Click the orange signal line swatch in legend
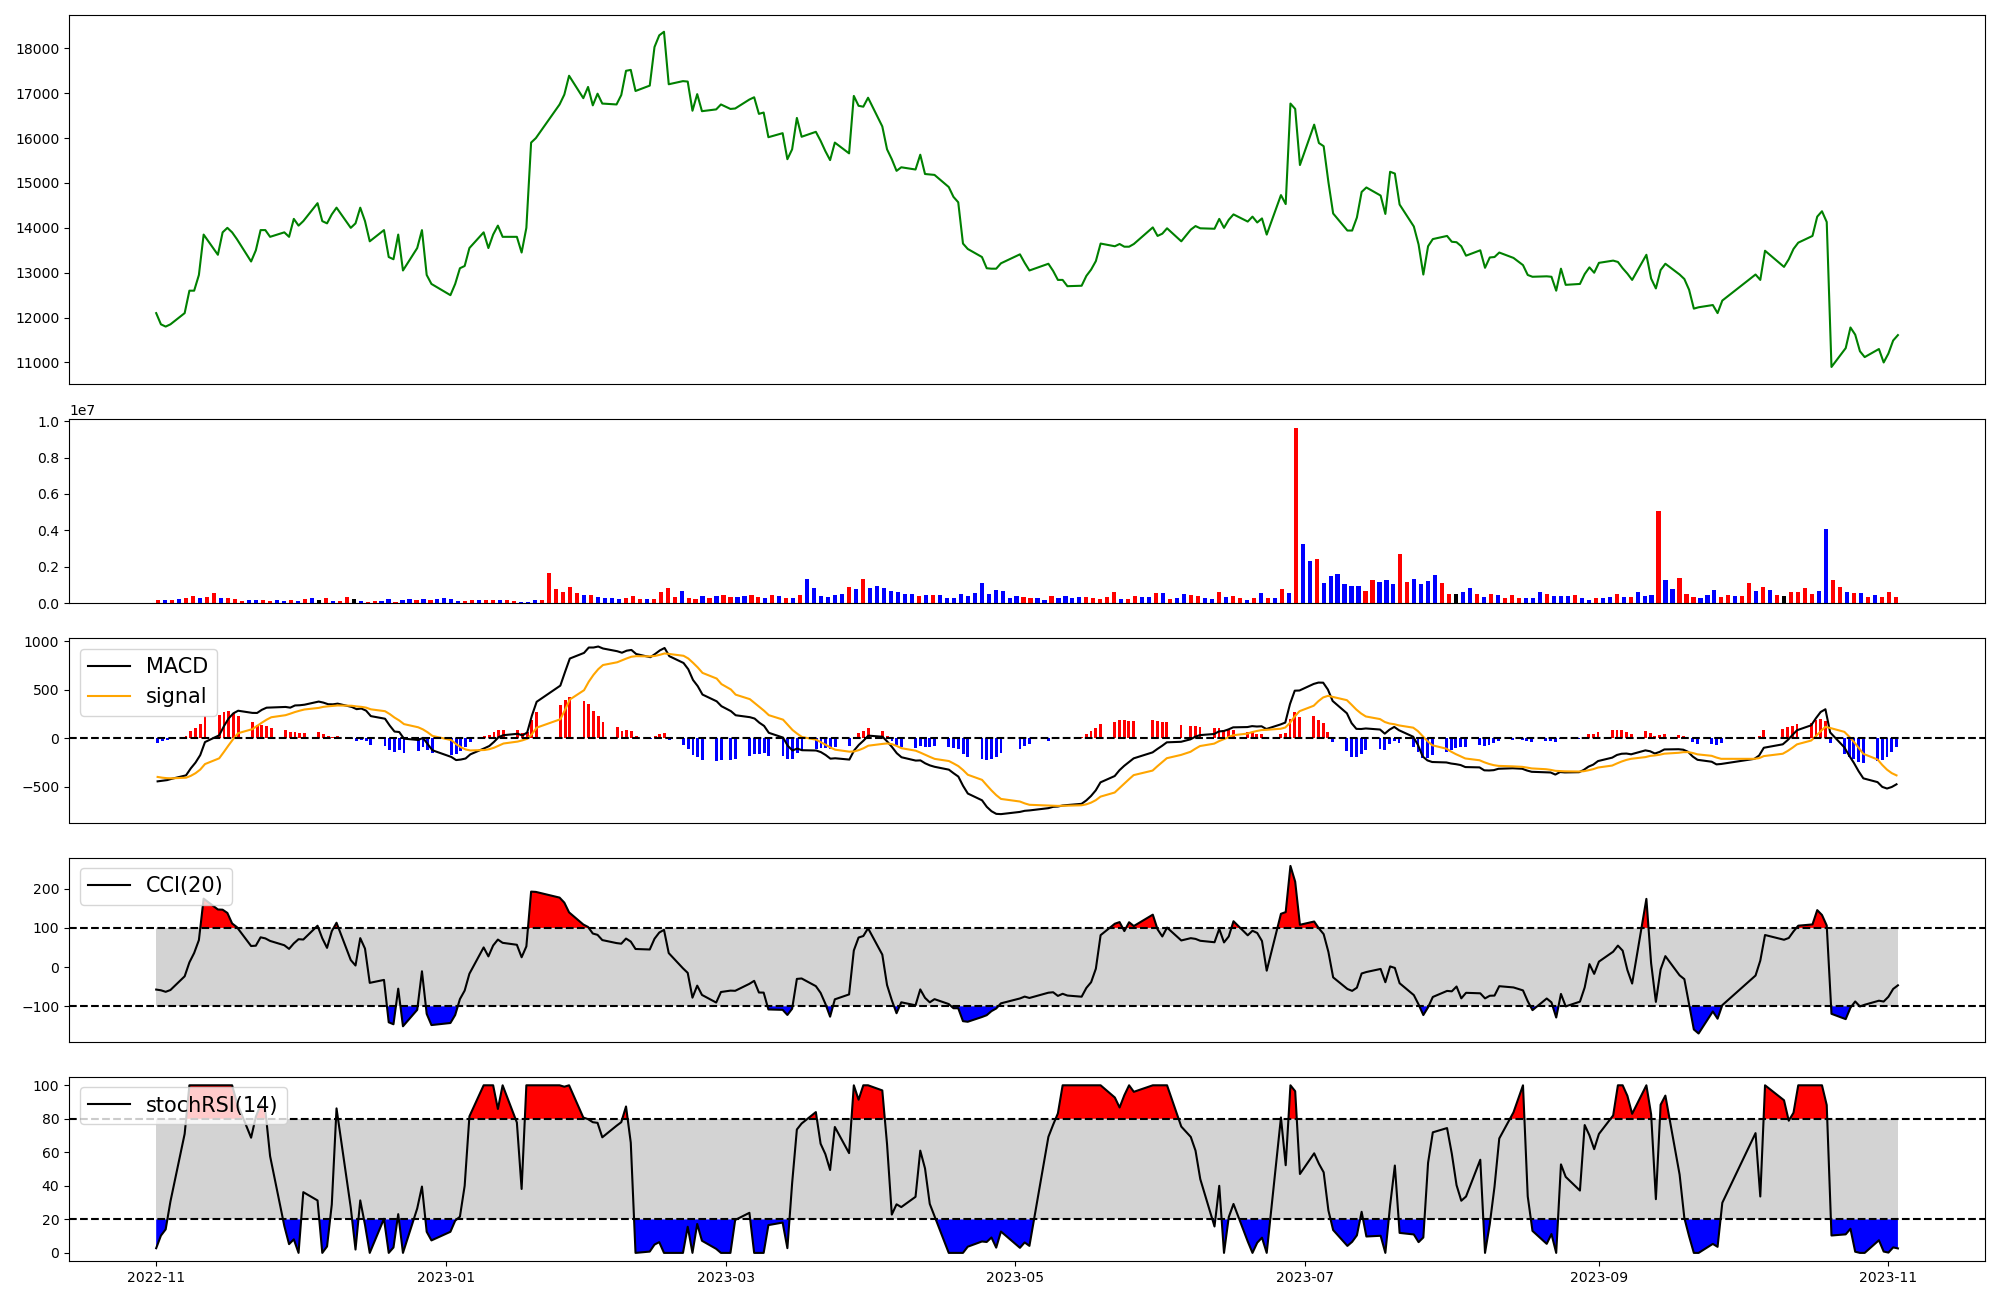The image size is (2000, 1300). pyautogui.click(x=109, y=696)
